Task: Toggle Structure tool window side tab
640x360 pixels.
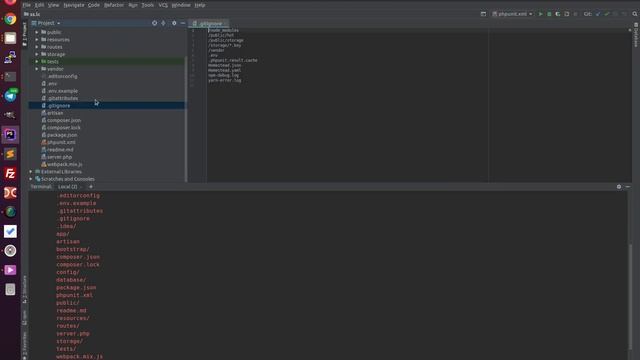Action: click(x=24, y=289)
